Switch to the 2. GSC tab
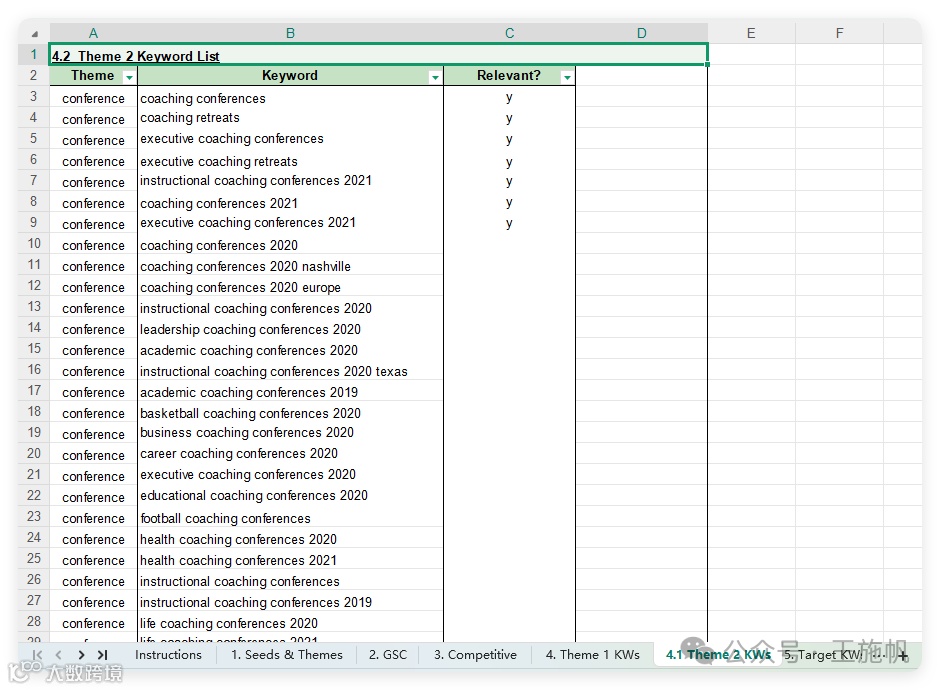The image size is (940, 690). coord(387,655)
